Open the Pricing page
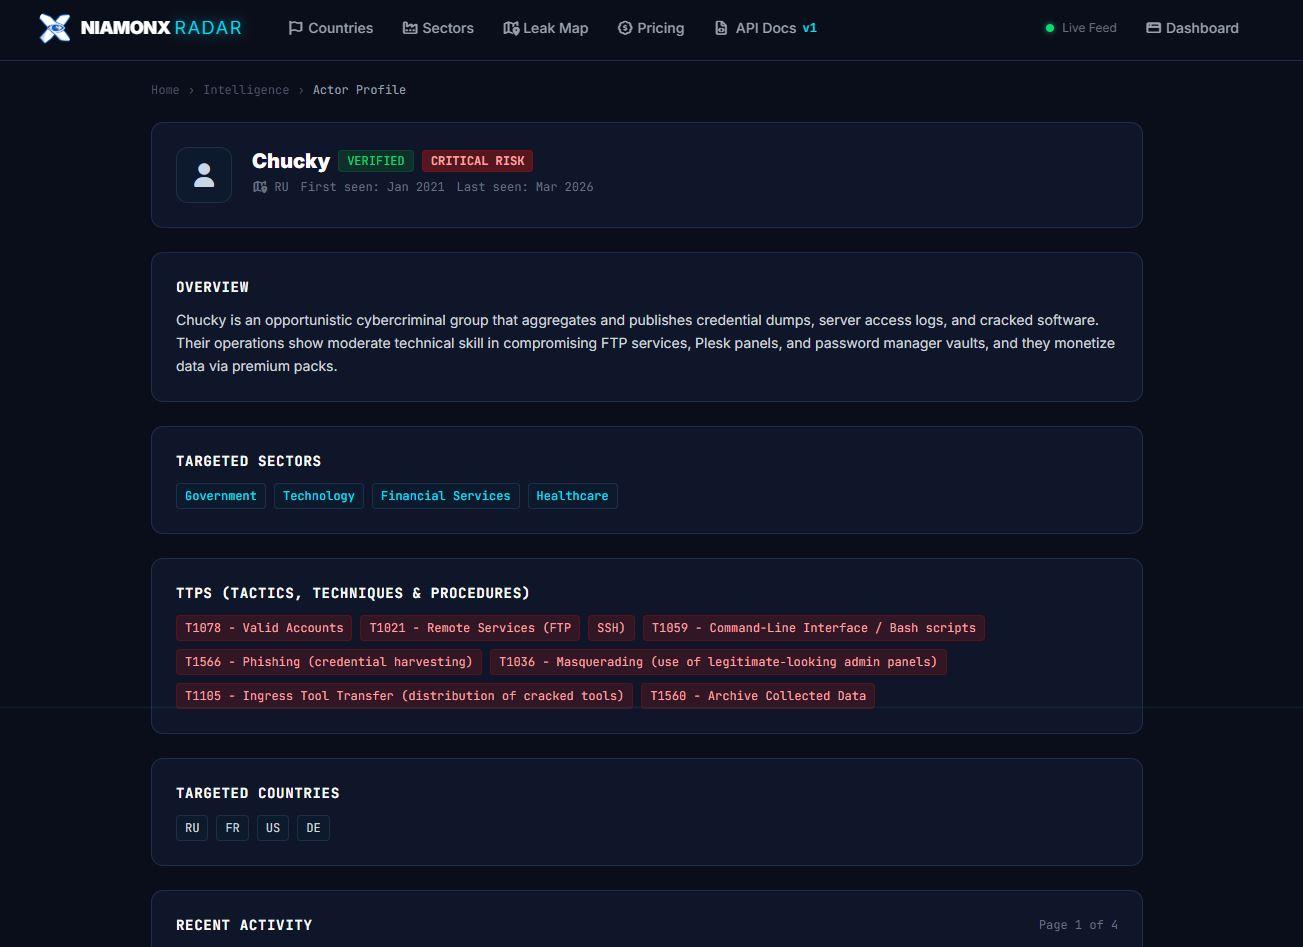 click(x=651, y=28)
